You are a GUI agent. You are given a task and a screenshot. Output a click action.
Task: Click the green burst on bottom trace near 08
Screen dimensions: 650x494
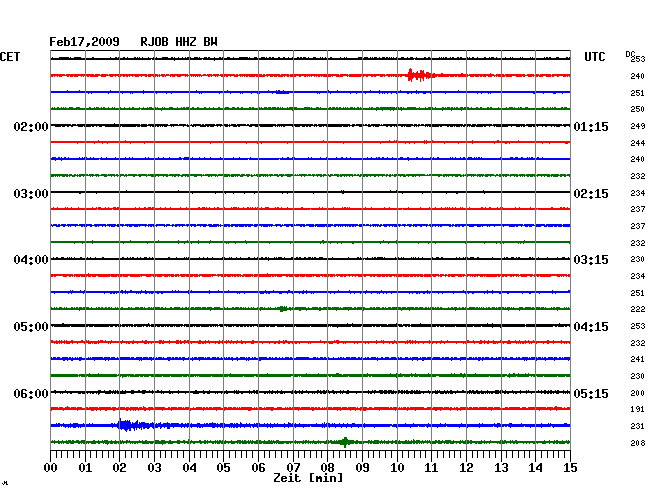coord(345,442)
